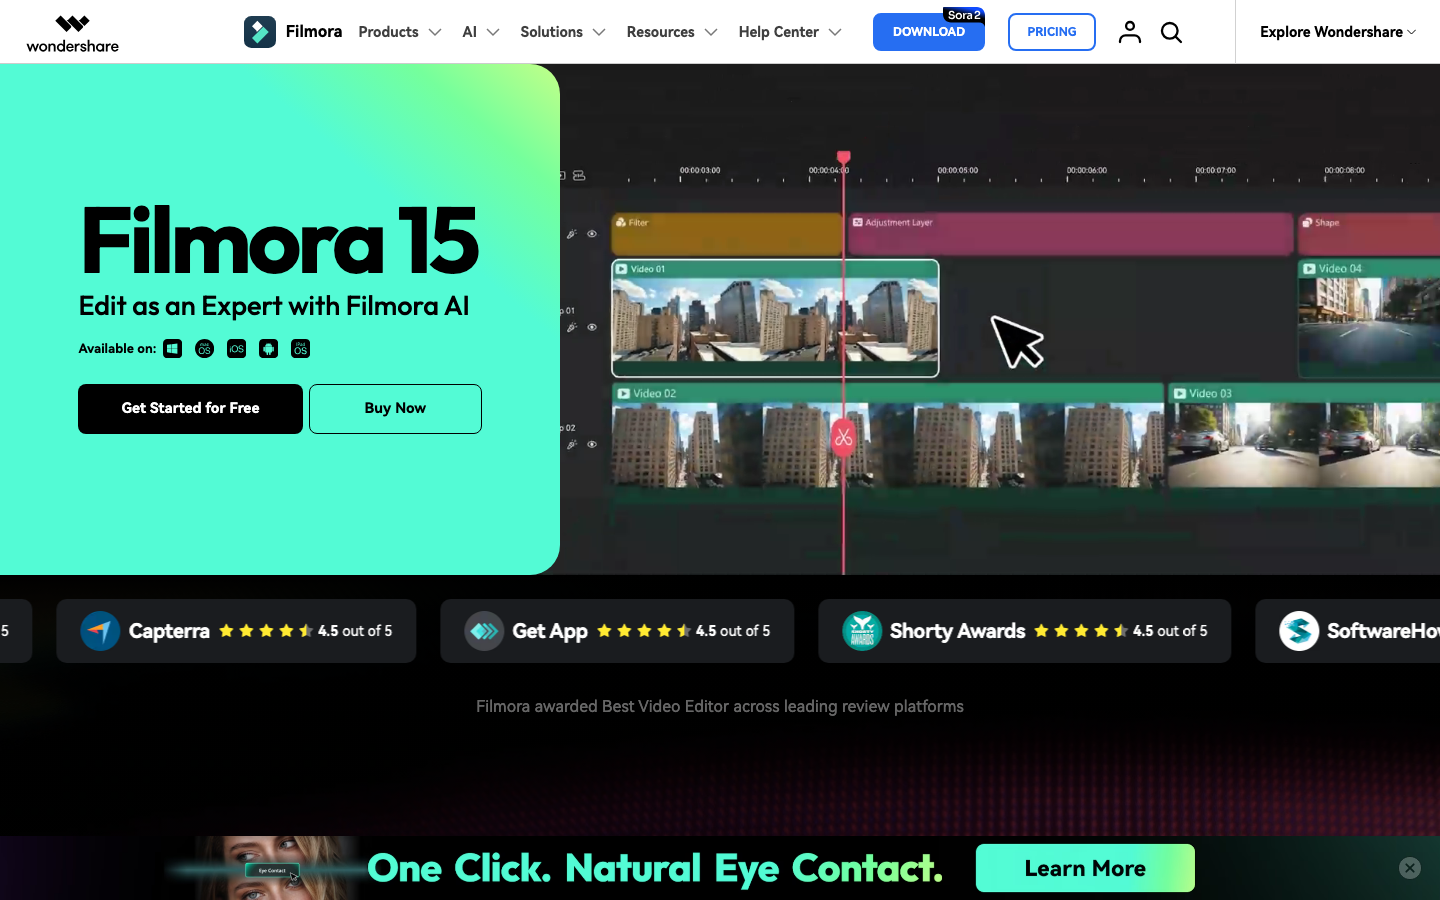Click the Capterra logo icon
The height and width of the screenshot is (900, 1440).
point(100,631)
